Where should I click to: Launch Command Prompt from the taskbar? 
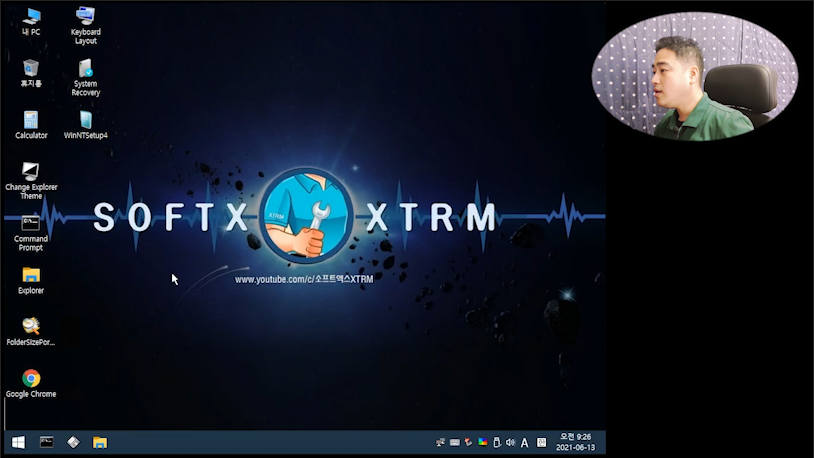click(x=47, y=442)
